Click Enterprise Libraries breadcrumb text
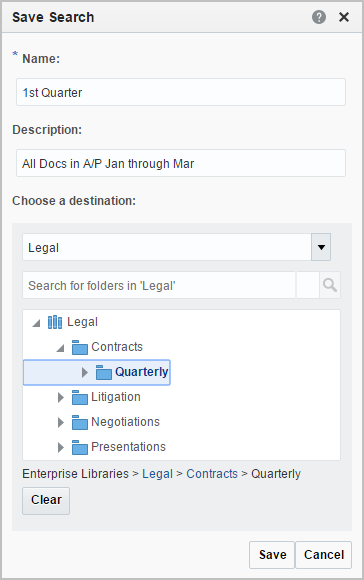 point(75,474)
